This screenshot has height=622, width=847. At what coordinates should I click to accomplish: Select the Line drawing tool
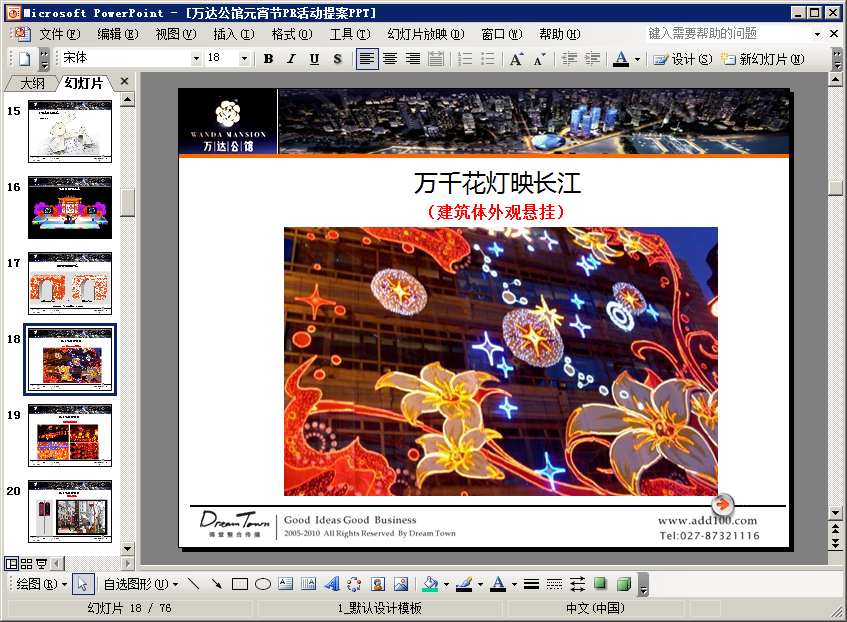193,584
